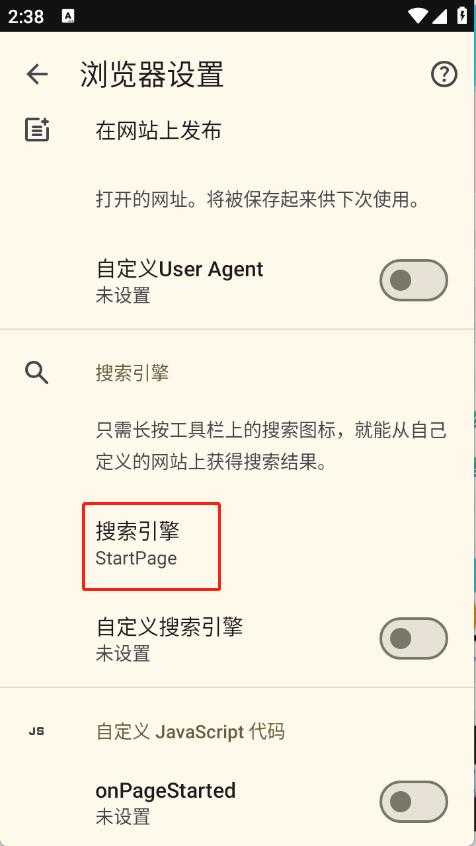Tap the signal strength status icon
Image resolution: width=476 pixels, height=846 pixels.
[440, 16]
